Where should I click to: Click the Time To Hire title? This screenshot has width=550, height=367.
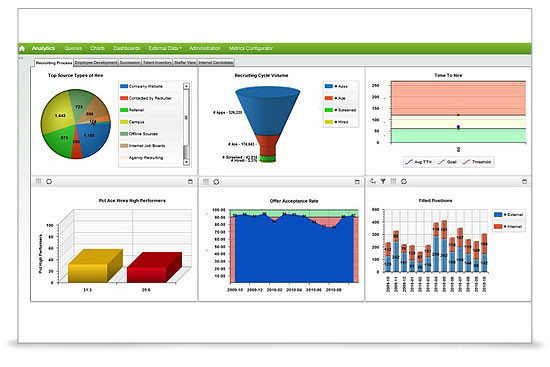pos(448,75)
